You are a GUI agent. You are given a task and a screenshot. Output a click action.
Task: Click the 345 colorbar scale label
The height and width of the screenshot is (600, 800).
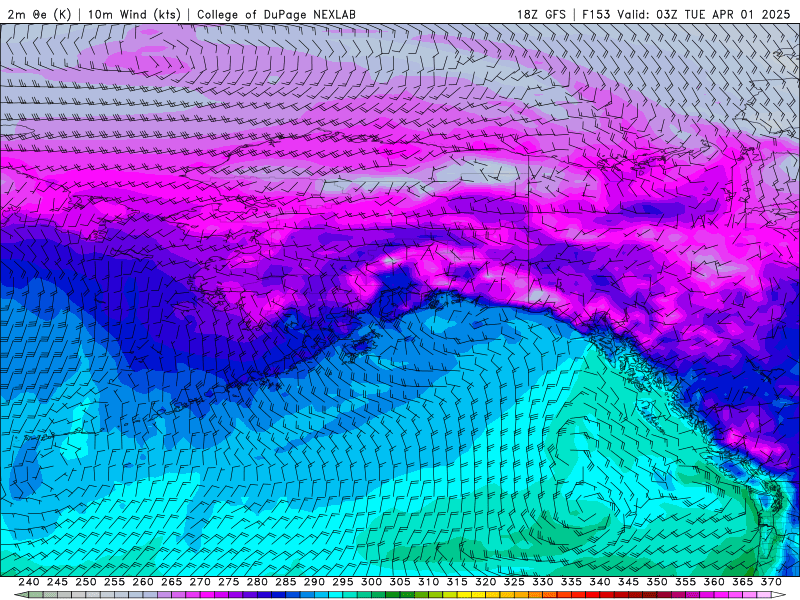point(629,582)
